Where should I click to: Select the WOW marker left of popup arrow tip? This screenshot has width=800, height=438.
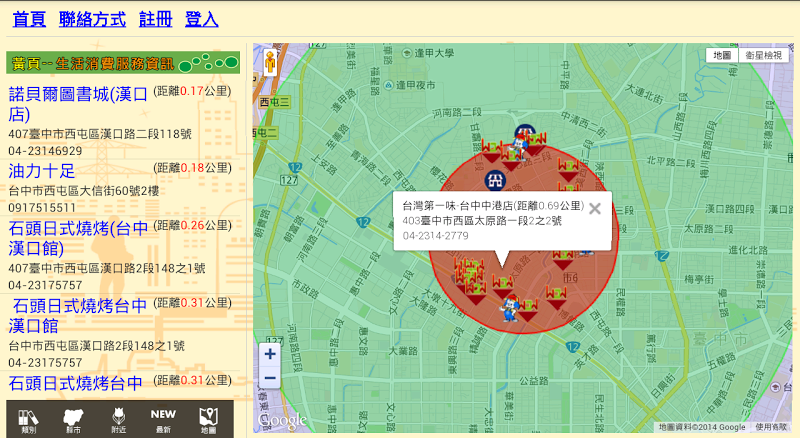click(503, 287)
